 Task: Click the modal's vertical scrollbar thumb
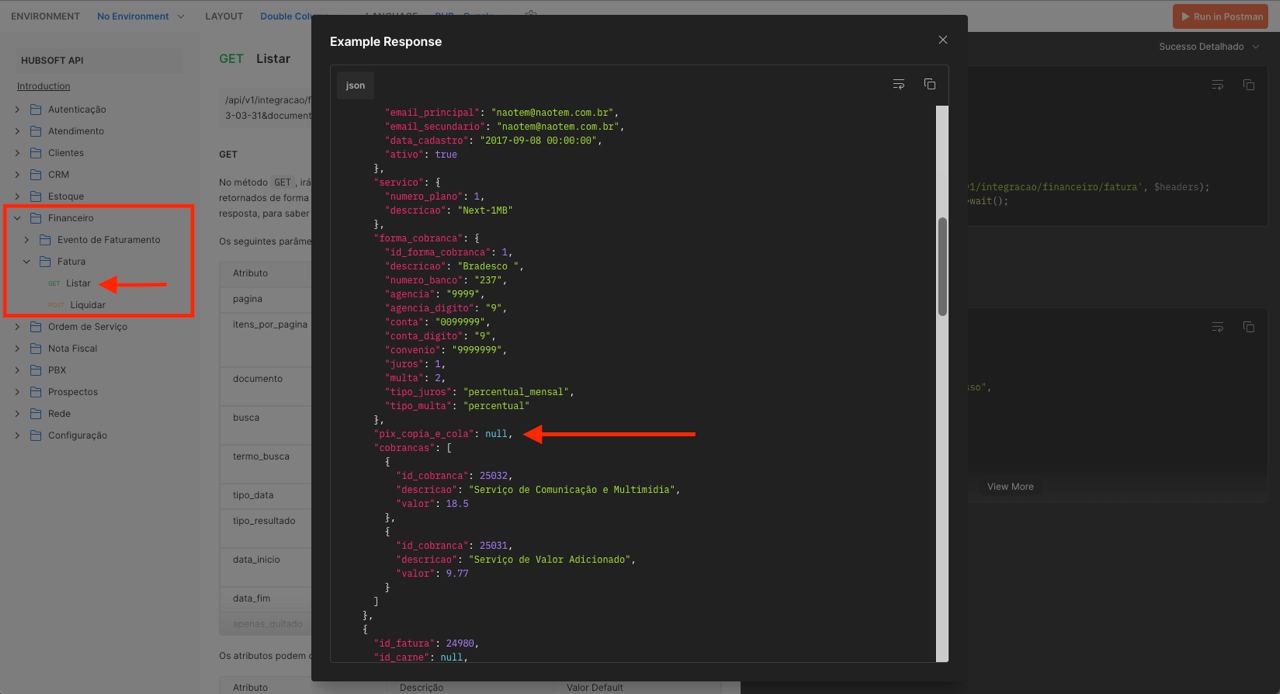click(942, 266)
